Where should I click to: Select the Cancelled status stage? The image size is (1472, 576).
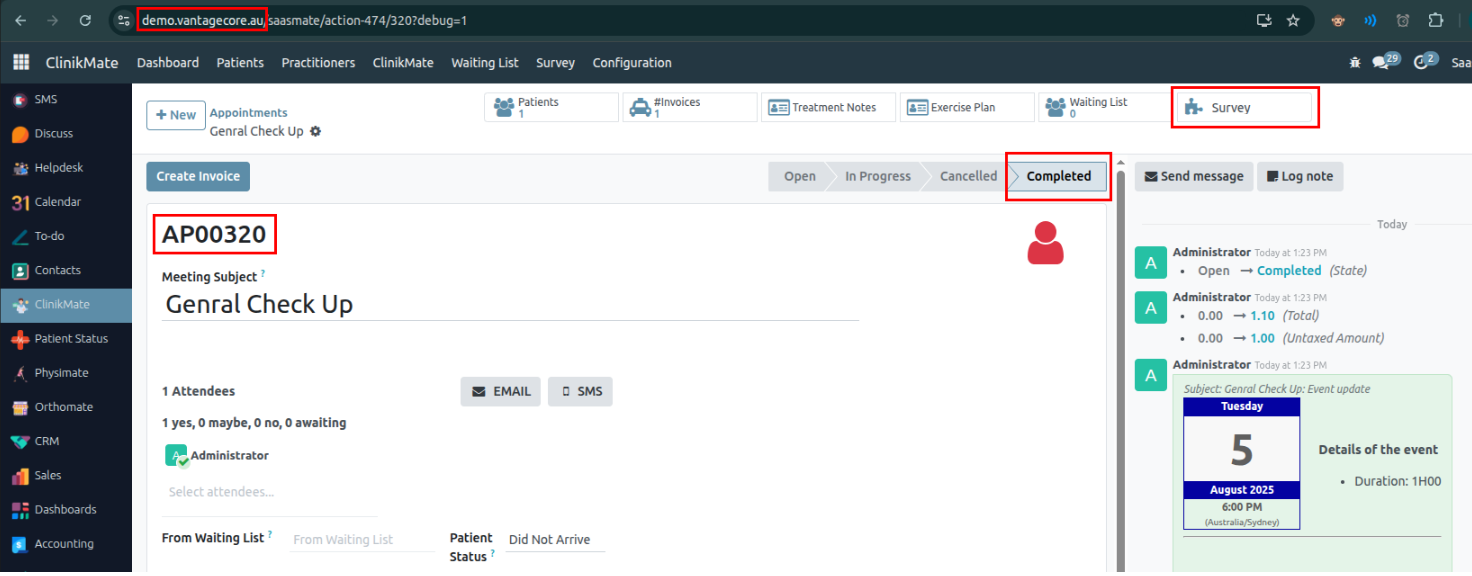pos(967,176)
